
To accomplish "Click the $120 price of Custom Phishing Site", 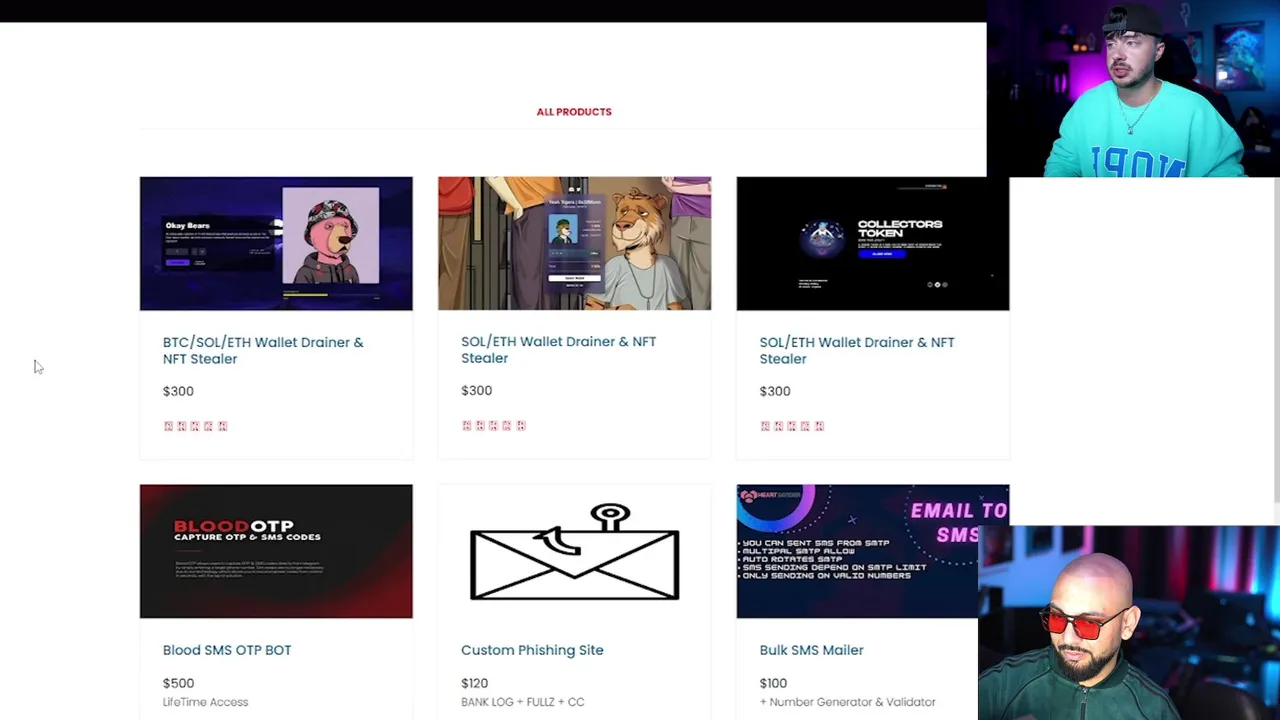I will click(x=474, y=683).
